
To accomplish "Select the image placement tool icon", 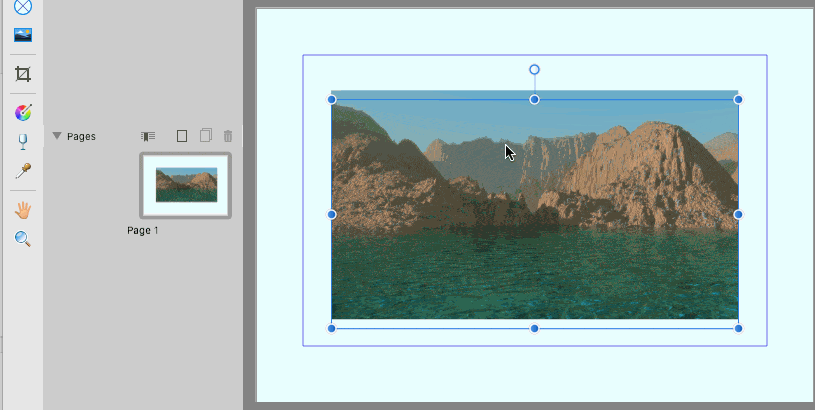I will point(23,35).
